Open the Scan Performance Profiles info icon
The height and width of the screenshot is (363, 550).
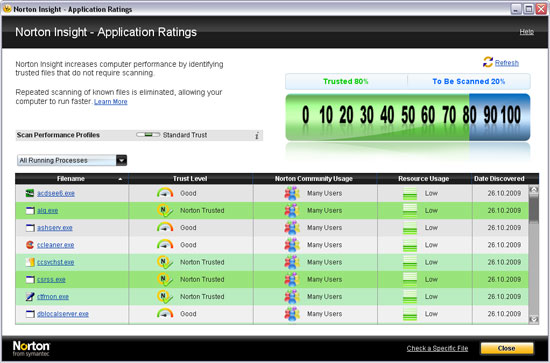[257, 135]
